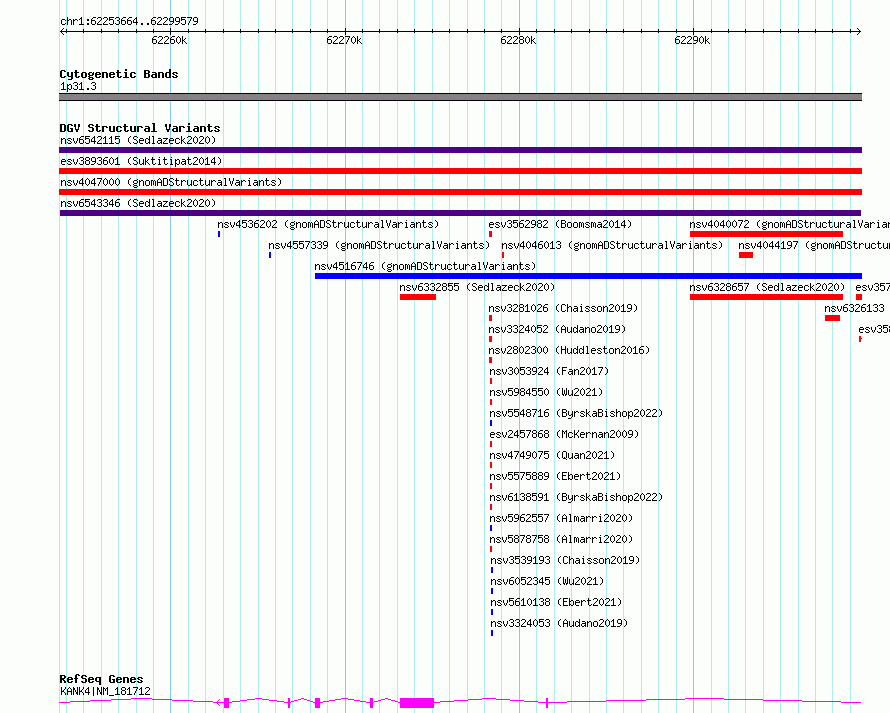Click the Cytogenetic Bands track title

point(119,74)
